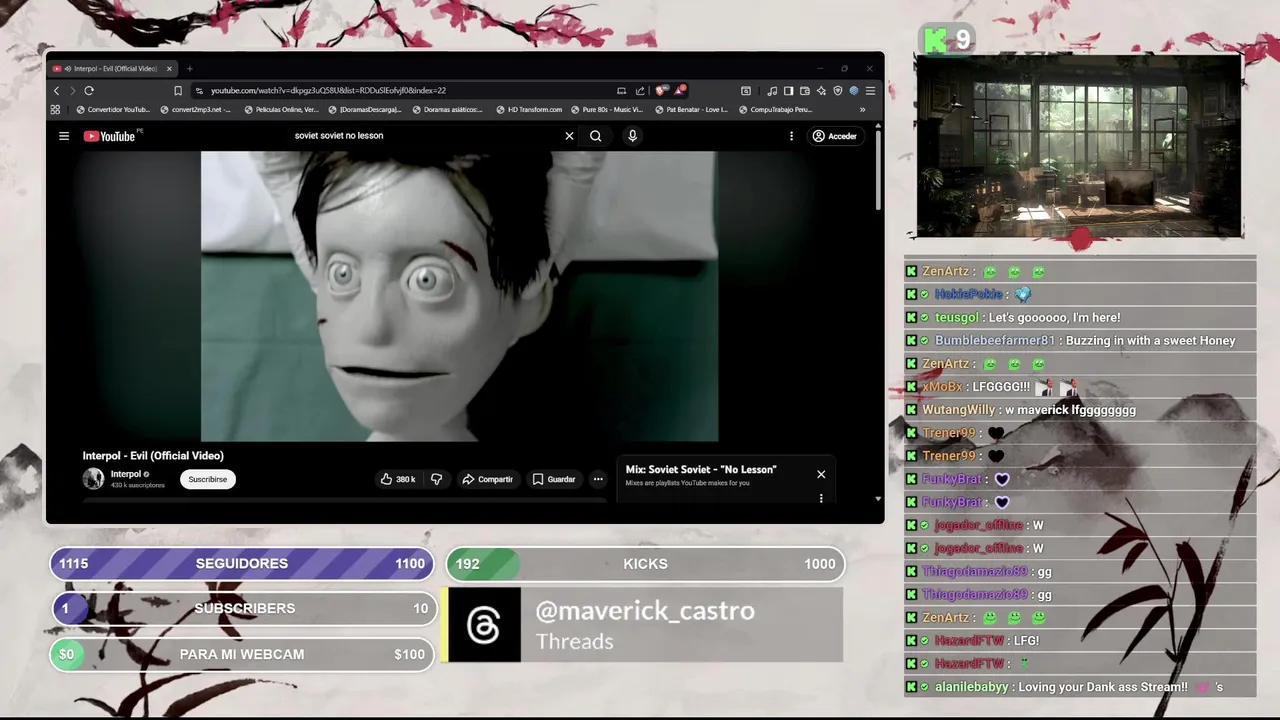Dislike the video with thumbs-down
This screenshot has width=1280, height=720.
point(437,479)
